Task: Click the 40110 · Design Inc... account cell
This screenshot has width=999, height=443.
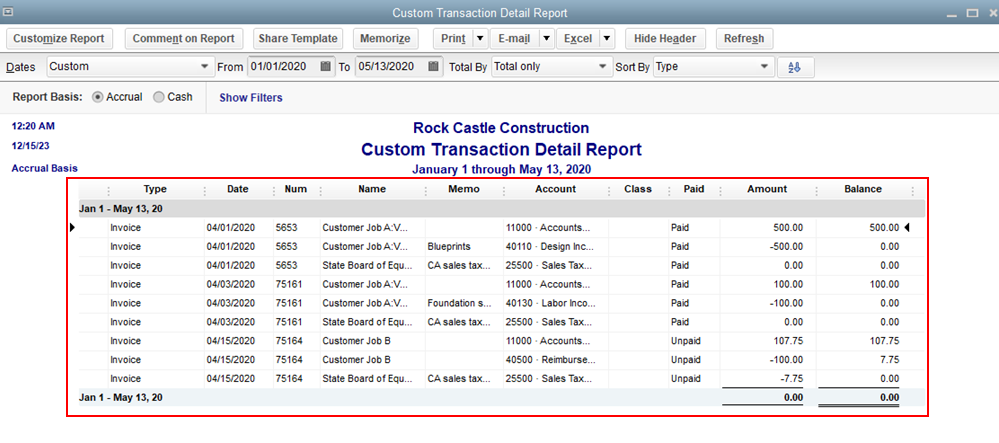Action: coord(548,247)
